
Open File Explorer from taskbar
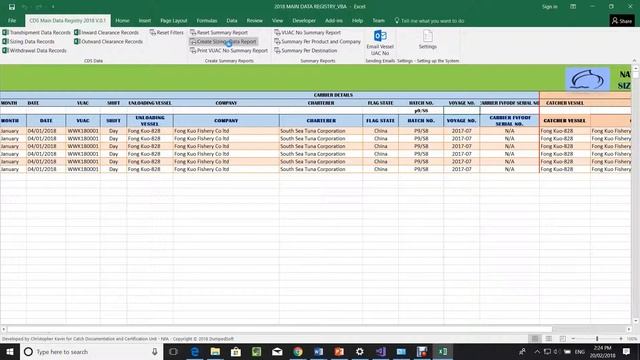[x=215, y=351]
